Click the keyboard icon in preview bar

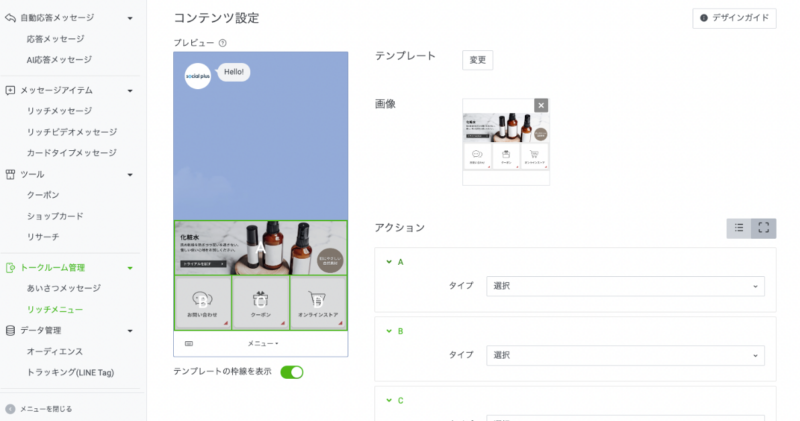189,343
